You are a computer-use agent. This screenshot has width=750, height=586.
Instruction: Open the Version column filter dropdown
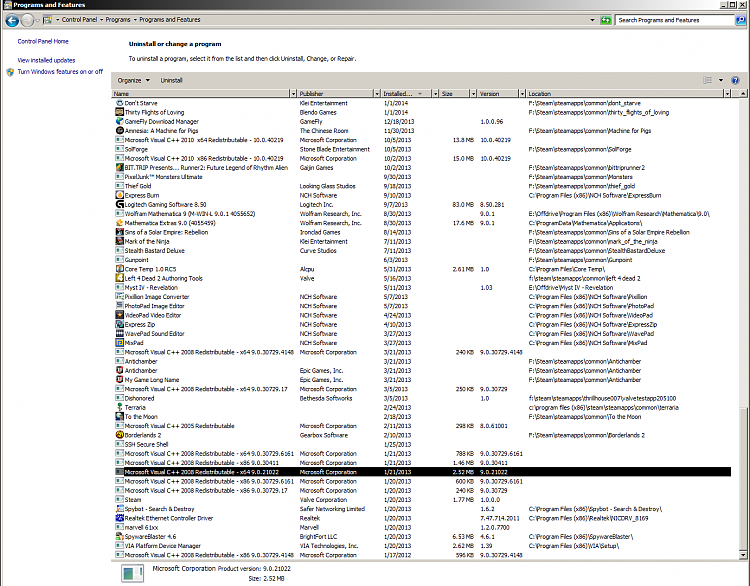[522, 94]
